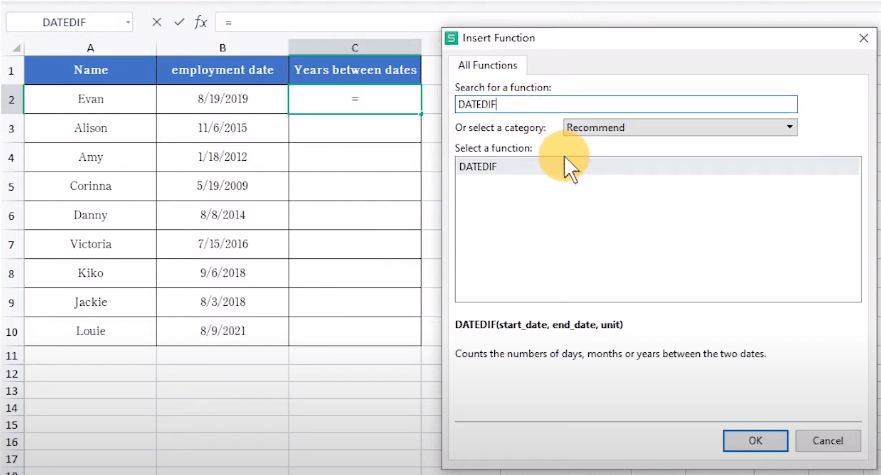Select the cell containing Danny
881x475 pixels.
point(90,215)
